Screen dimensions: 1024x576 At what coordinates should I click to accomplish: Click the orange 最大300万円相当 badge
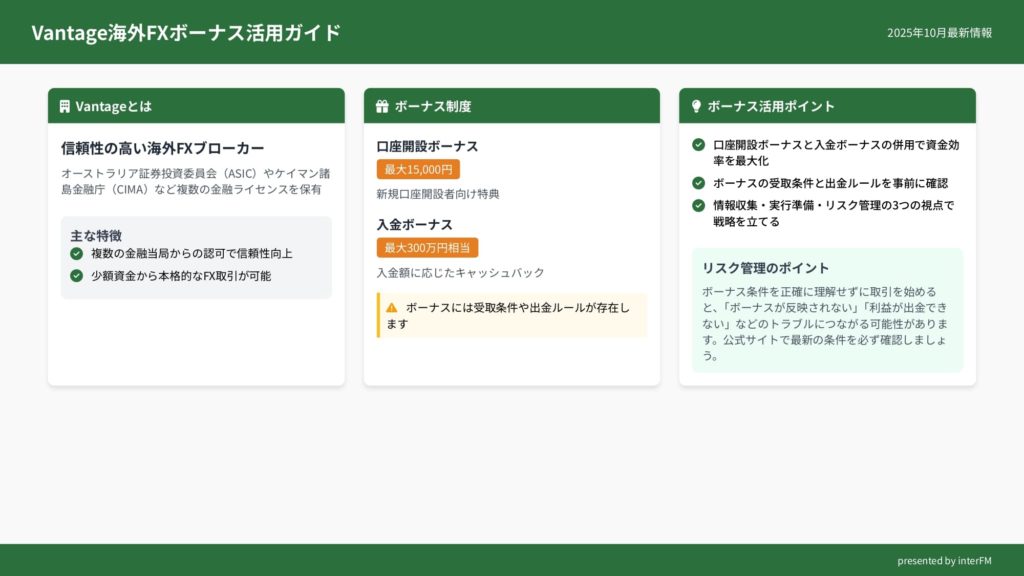[427, 248]
